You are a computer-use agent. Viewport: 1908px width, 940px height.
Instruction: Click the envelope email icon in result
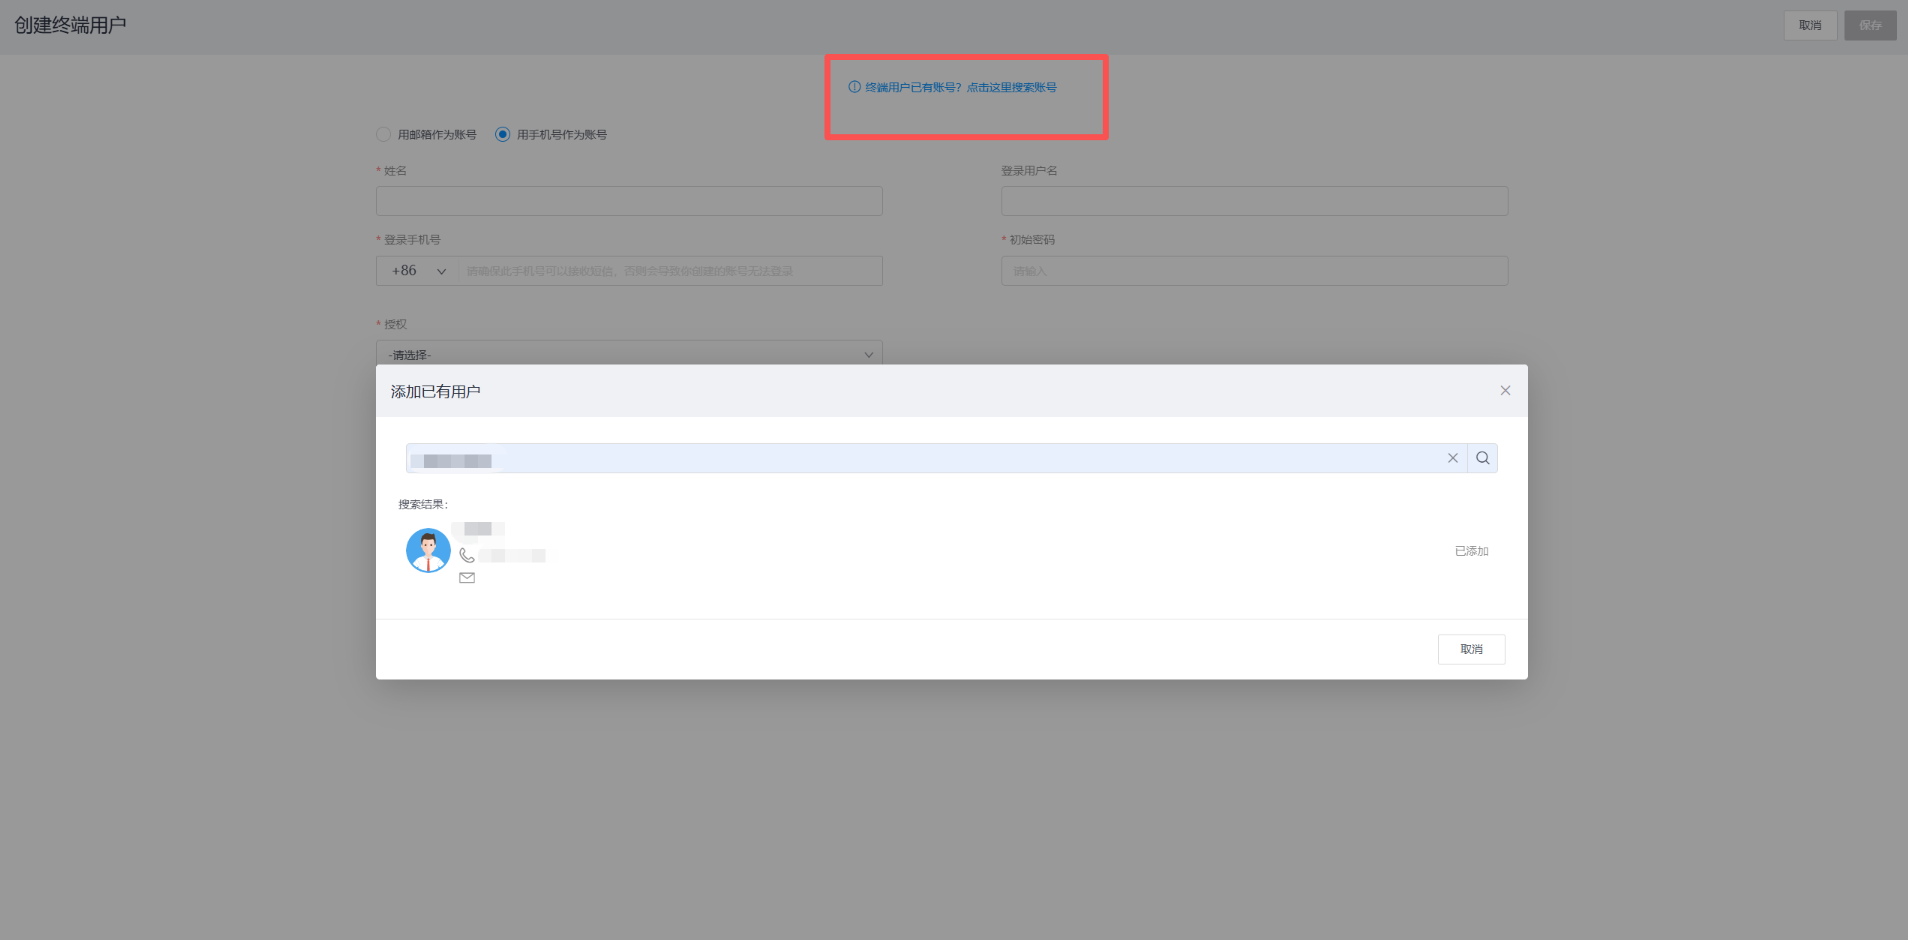pos(467,578)
